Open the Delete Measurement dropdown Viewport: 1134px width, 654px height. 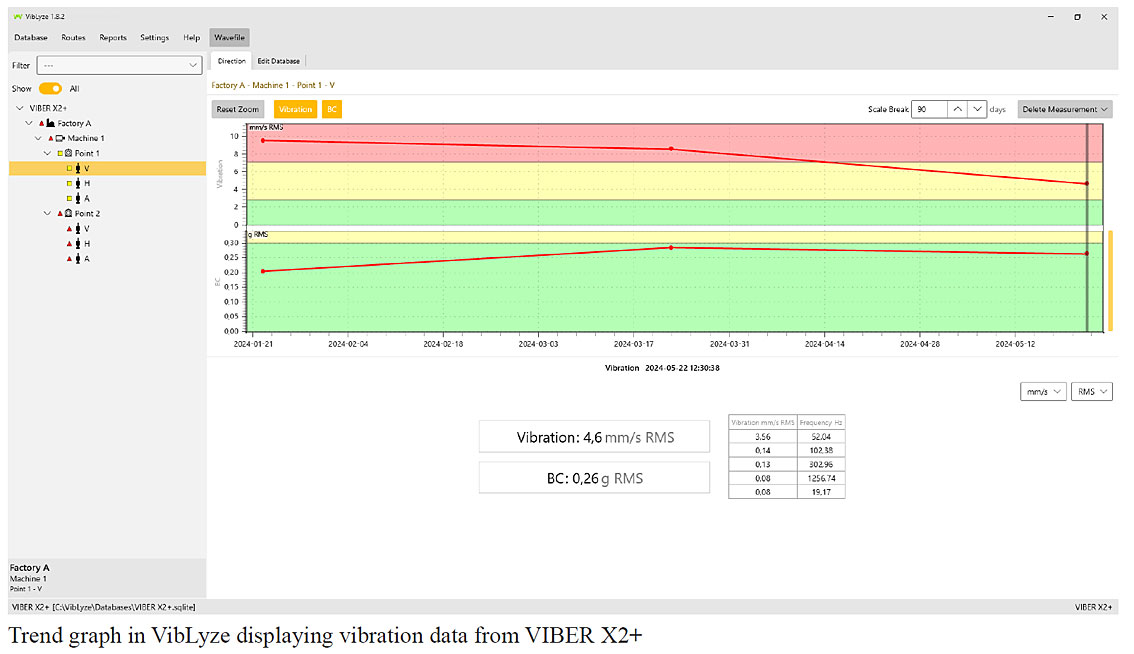coord(1065,109)
